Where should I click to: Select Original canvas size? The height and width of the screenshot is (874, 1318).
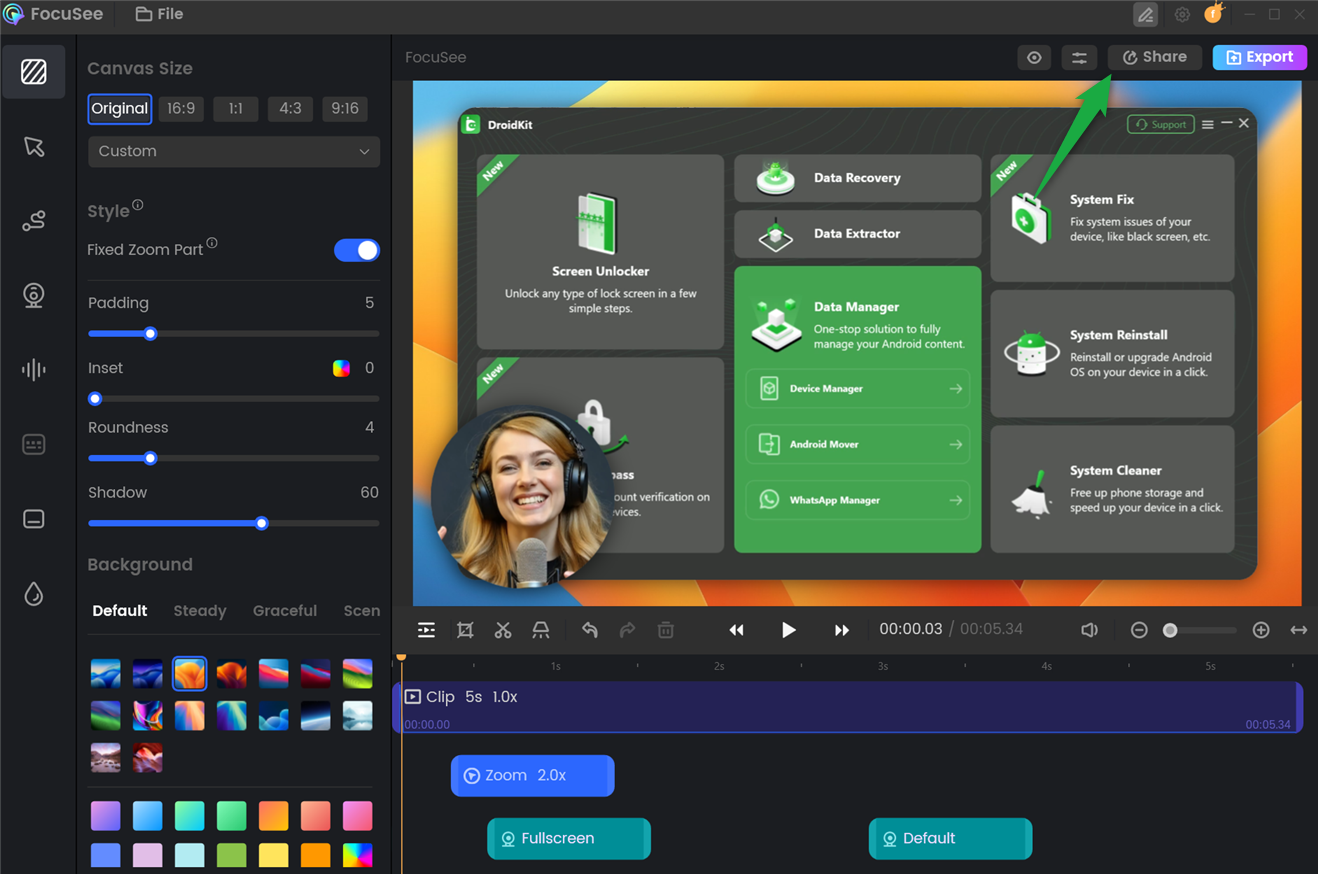point(120,108)
